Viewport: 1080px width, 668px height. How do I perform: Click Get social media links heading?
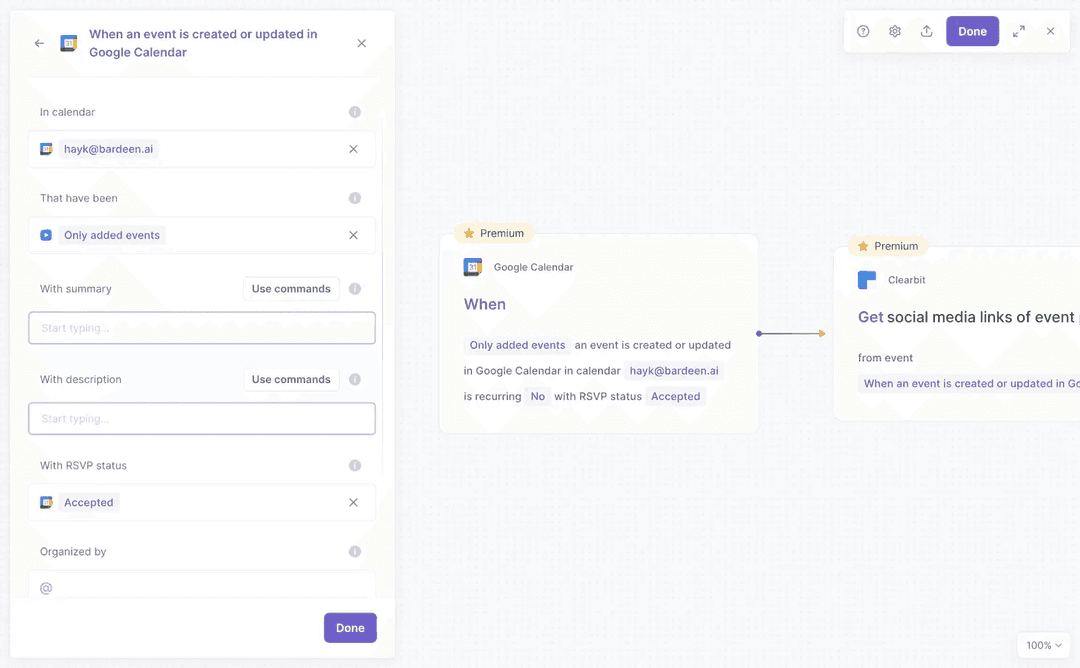click(x=966, y=317)
